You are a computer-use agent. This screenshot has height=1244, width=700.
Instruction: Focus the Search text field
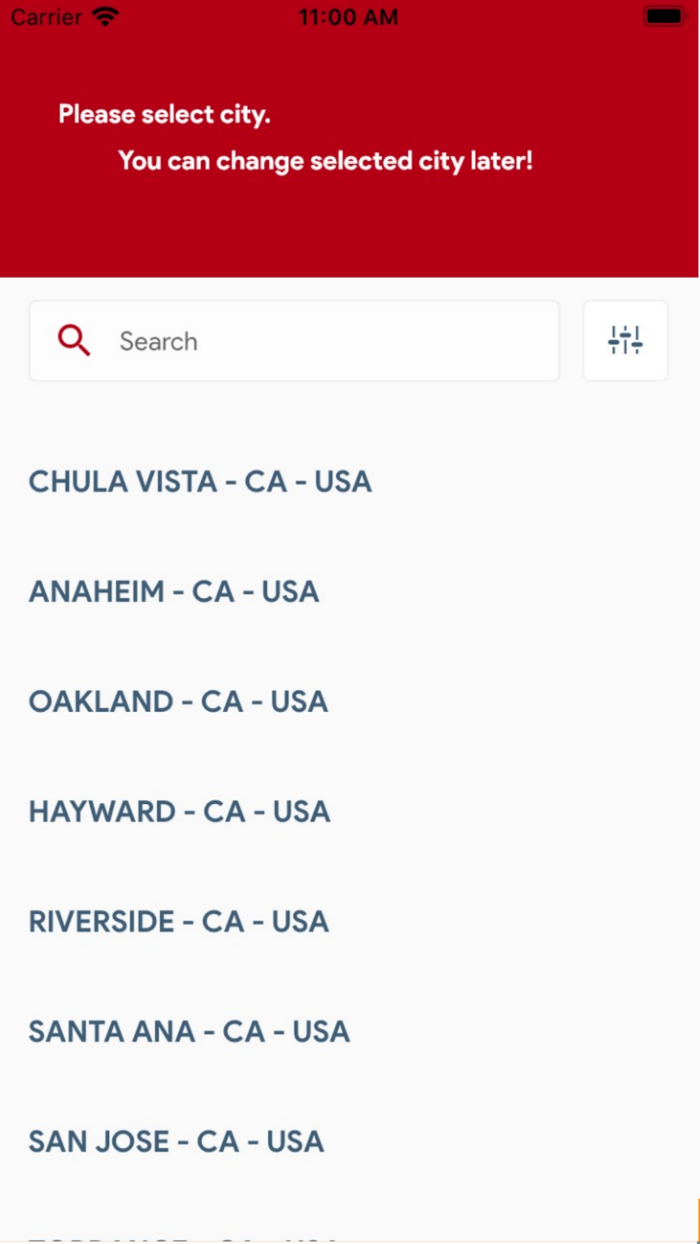coord(330,341)
